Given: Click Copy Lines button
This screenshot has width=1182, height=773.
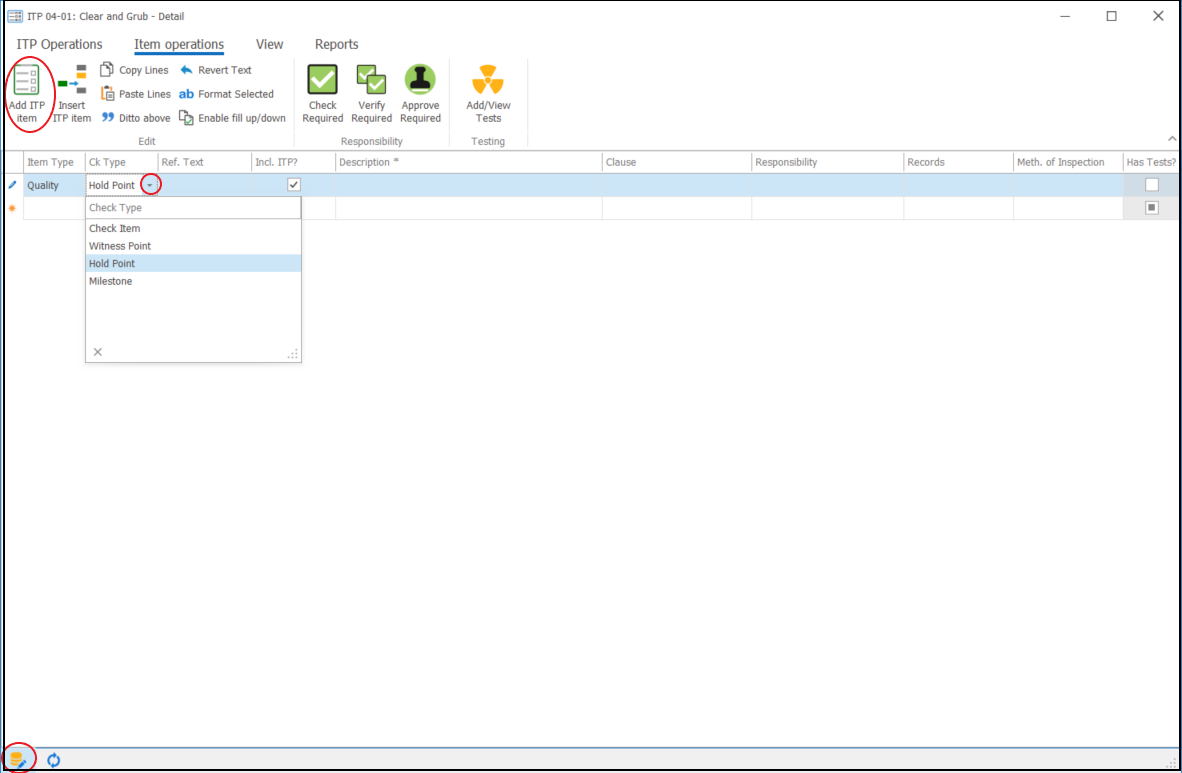Looking at the screenshot, I should 135,70.
